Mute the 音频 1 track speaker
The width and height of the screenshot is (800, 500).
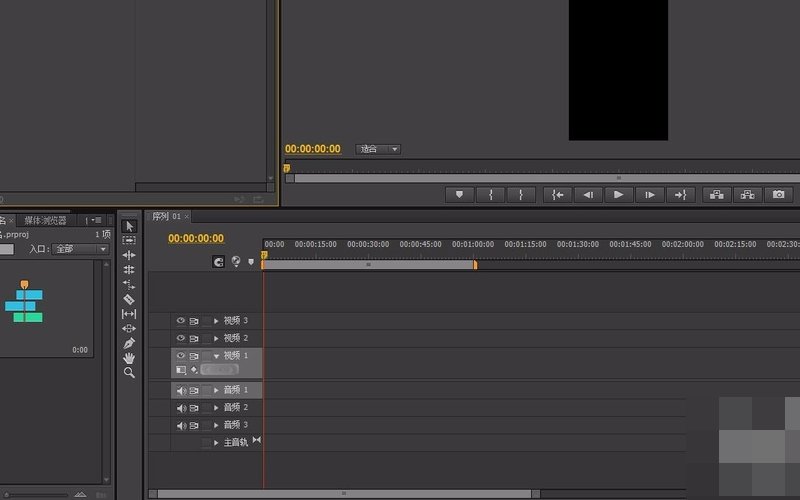181,391
